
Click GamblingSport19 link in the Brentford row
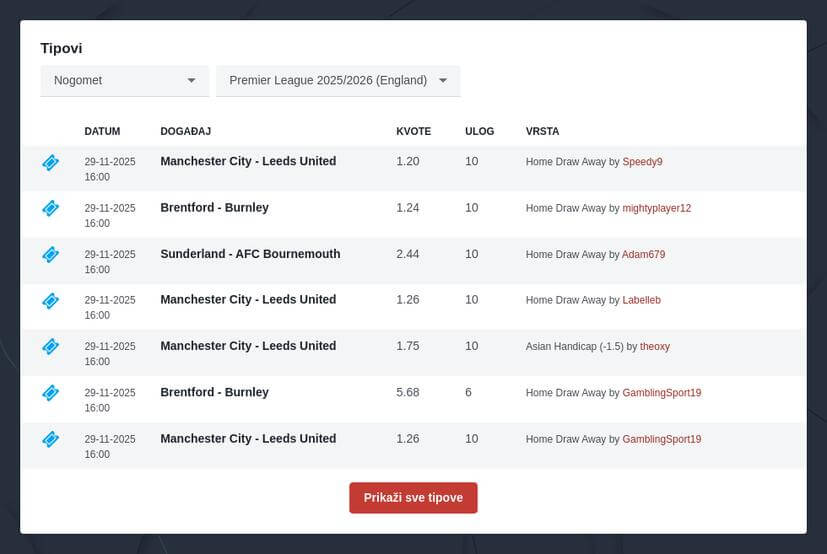(661, 393)
